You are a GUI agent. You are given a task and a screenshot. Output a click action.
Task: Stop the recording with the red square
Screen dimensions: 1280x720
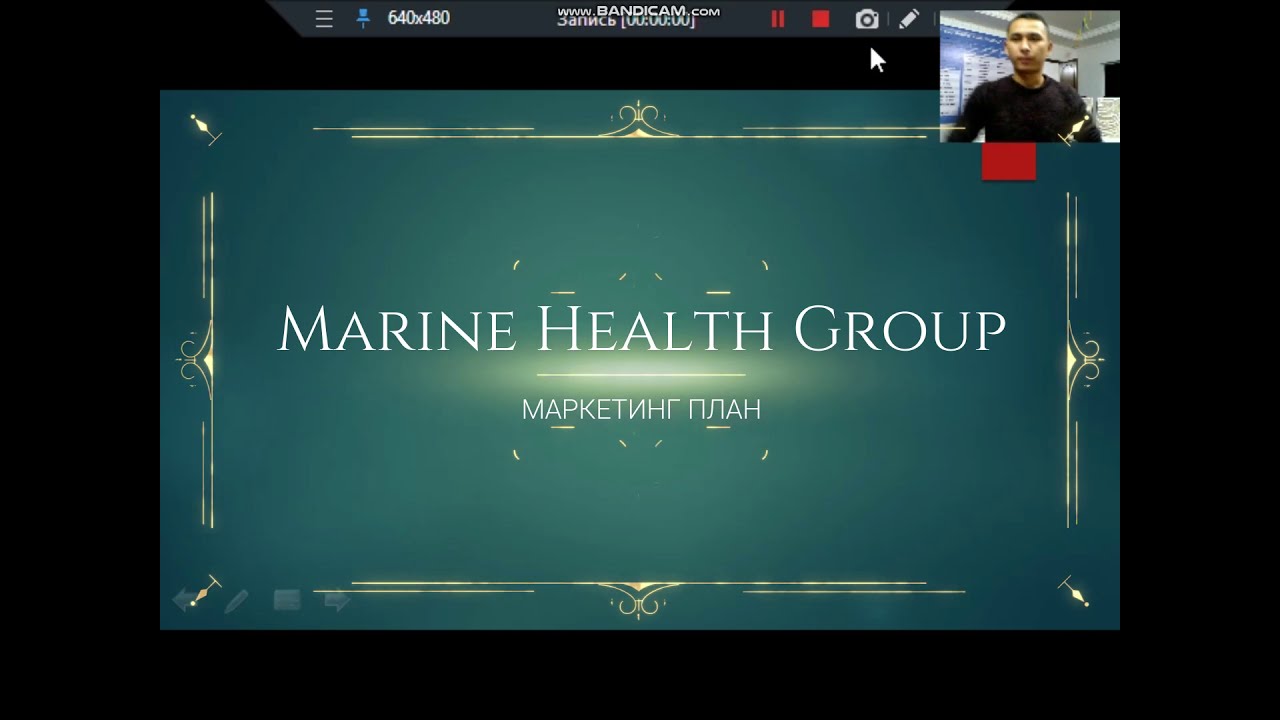click(821, 19)
